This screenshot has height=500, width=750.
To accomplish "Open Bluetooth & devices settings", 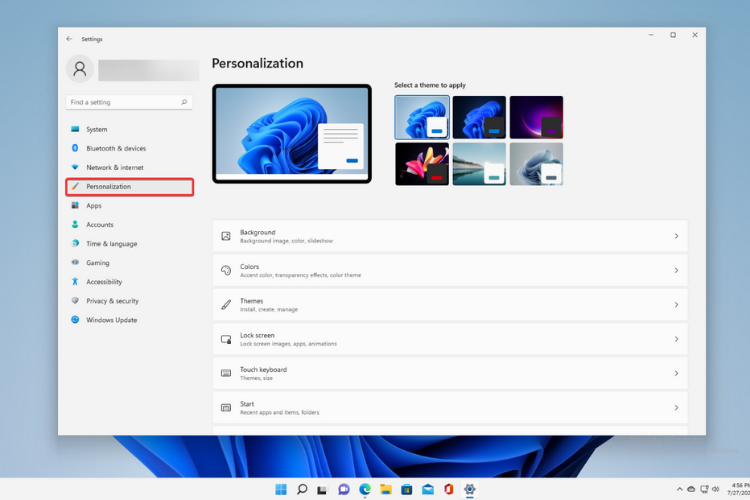I will pyautogui.click(x=115, y=148).
